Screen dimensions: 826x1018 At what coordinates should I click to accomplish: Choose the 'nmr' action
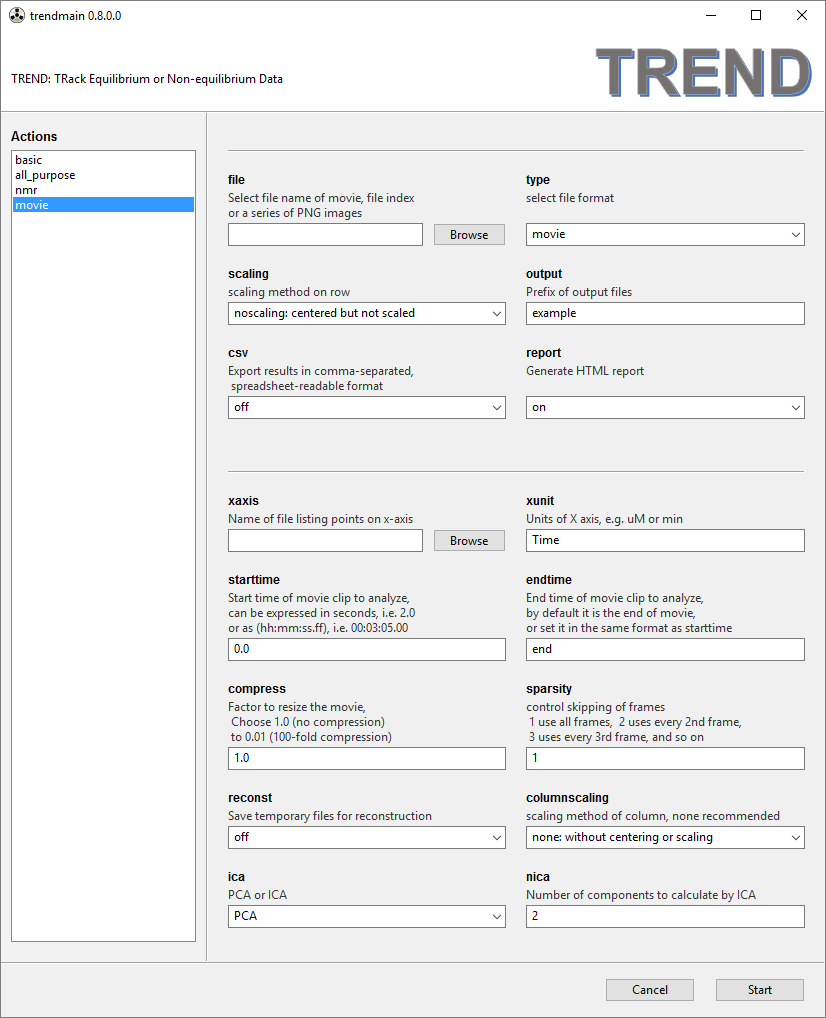[26, 190]
